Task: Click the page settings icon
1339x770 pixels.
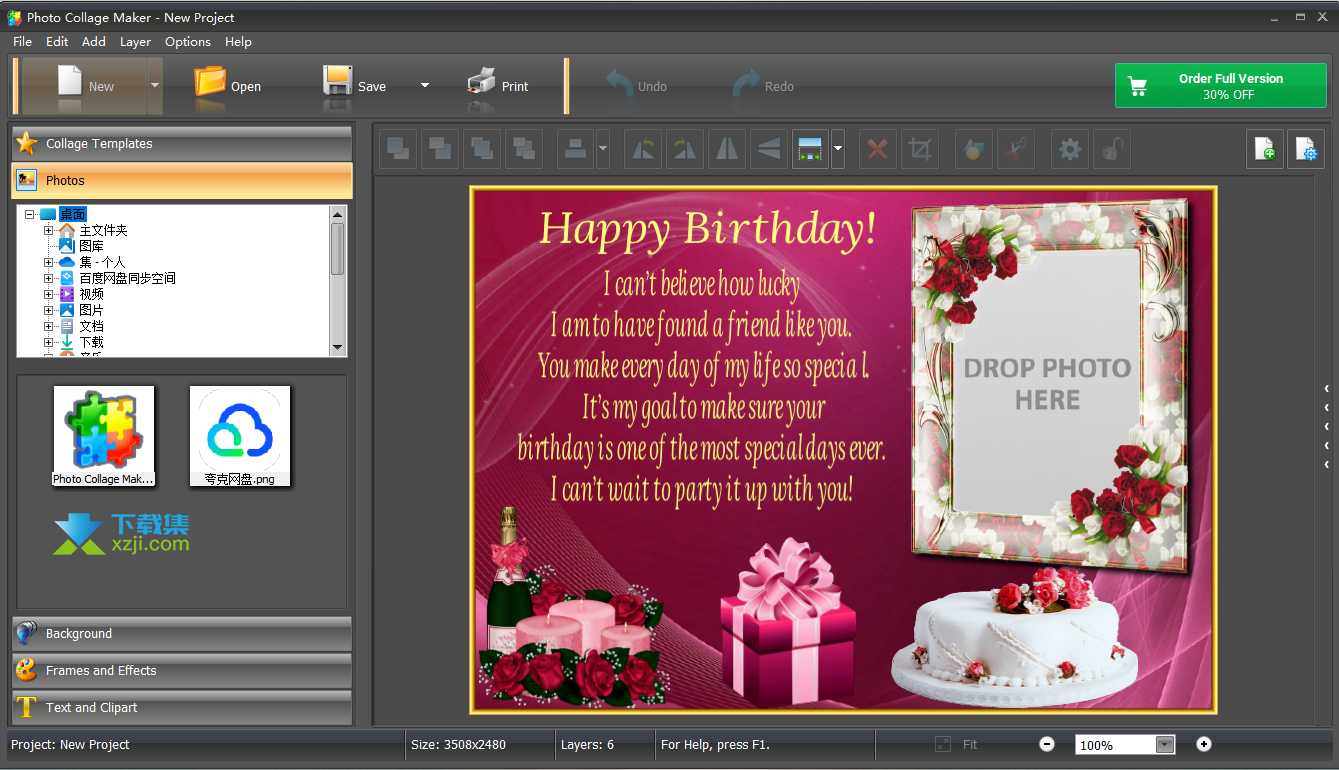Action: pos(1306,150)
